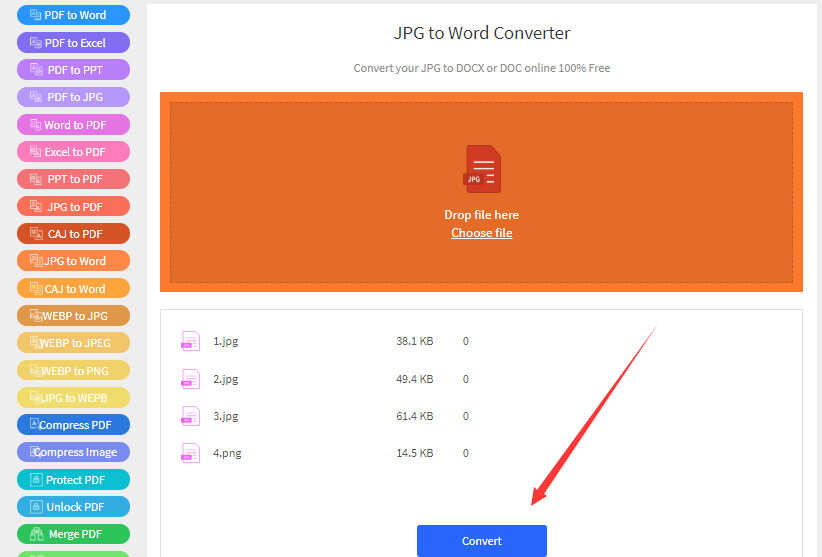
Task: Click the file icon beside 4.png
Action: (190, 453)
